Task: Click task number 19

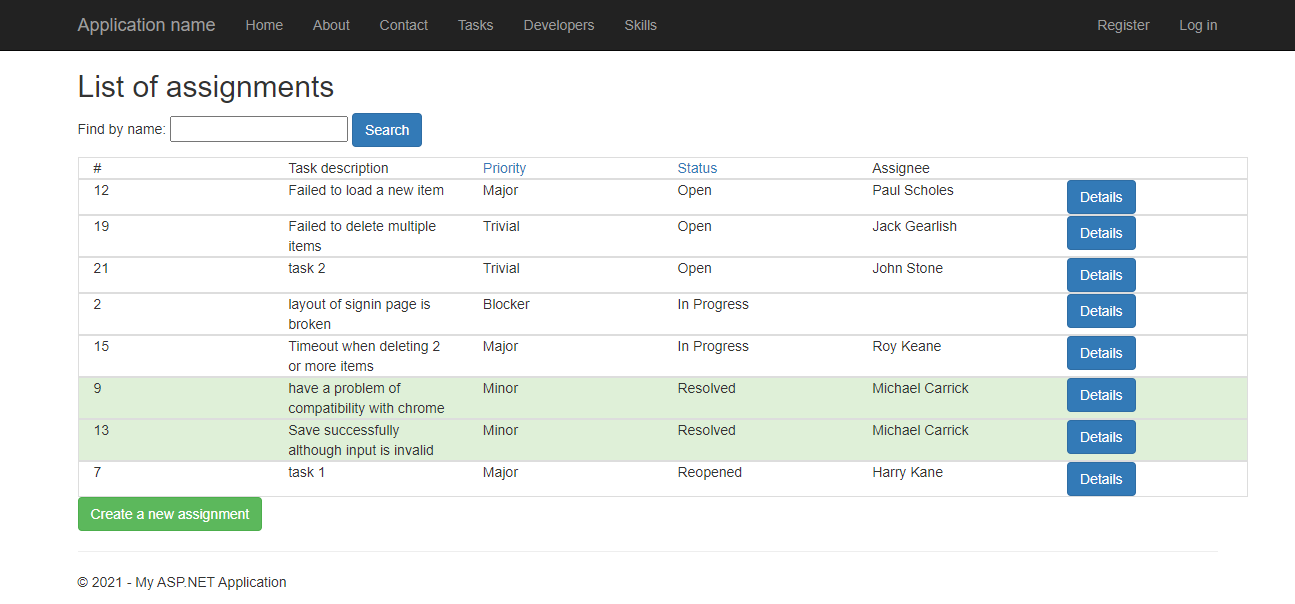Action: point(101,226)
